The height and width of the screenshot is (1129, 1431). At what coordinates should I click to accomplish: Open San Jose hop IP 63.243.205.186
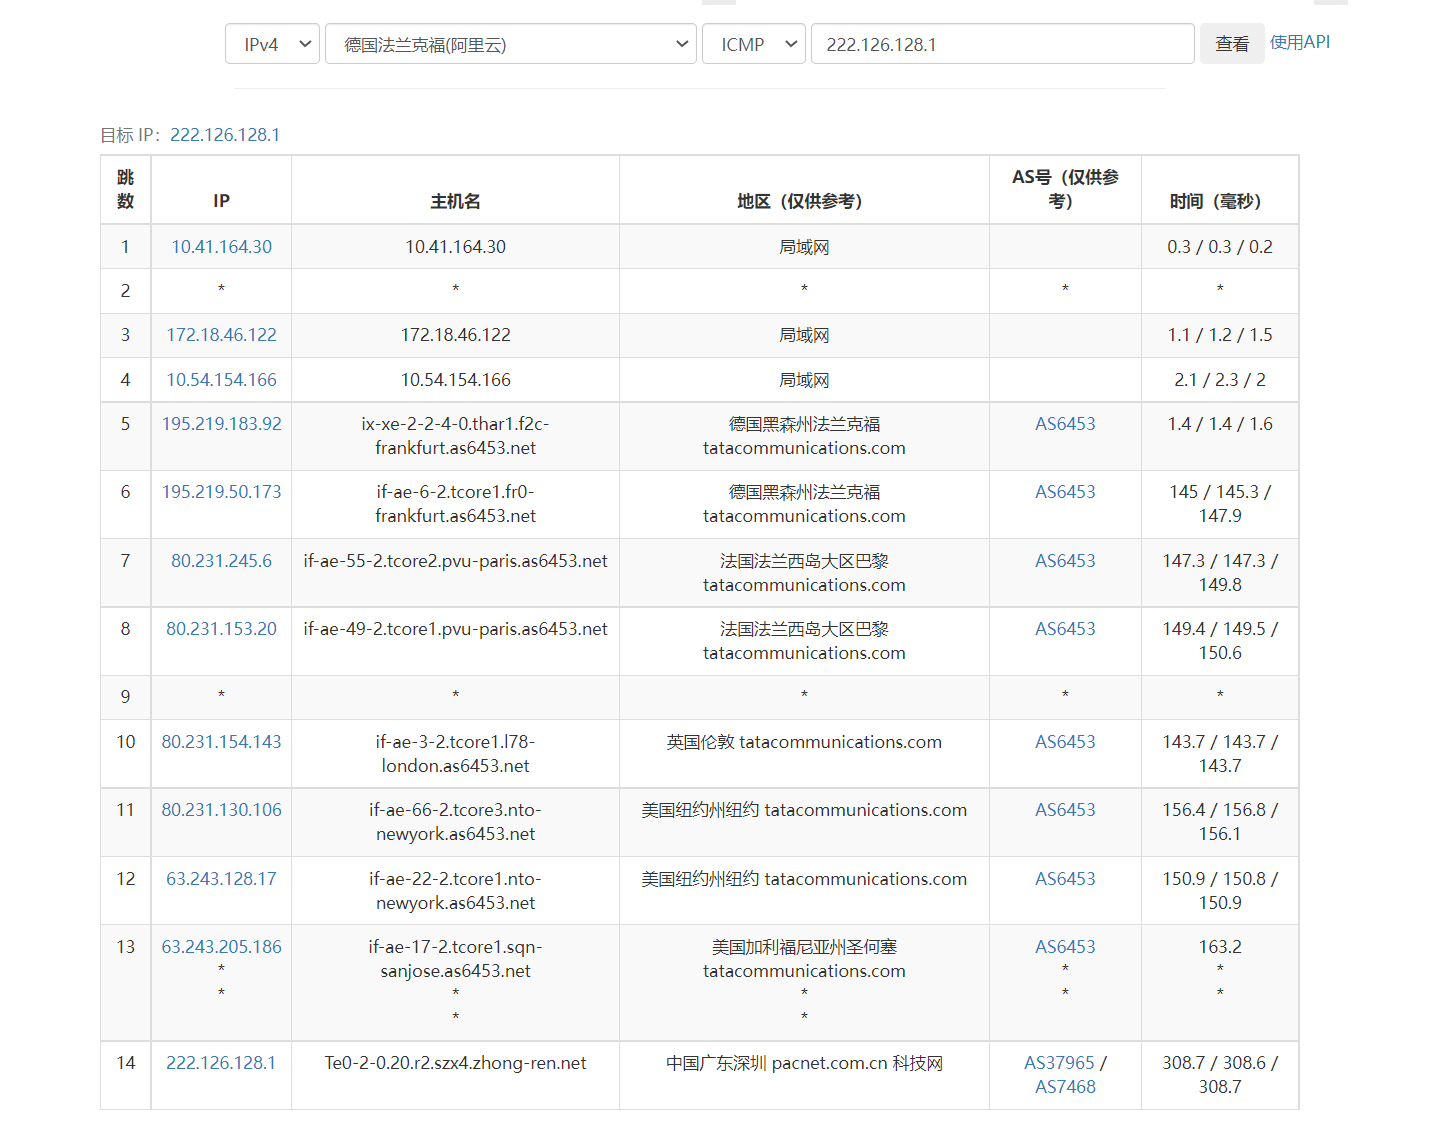click(221, 947)
